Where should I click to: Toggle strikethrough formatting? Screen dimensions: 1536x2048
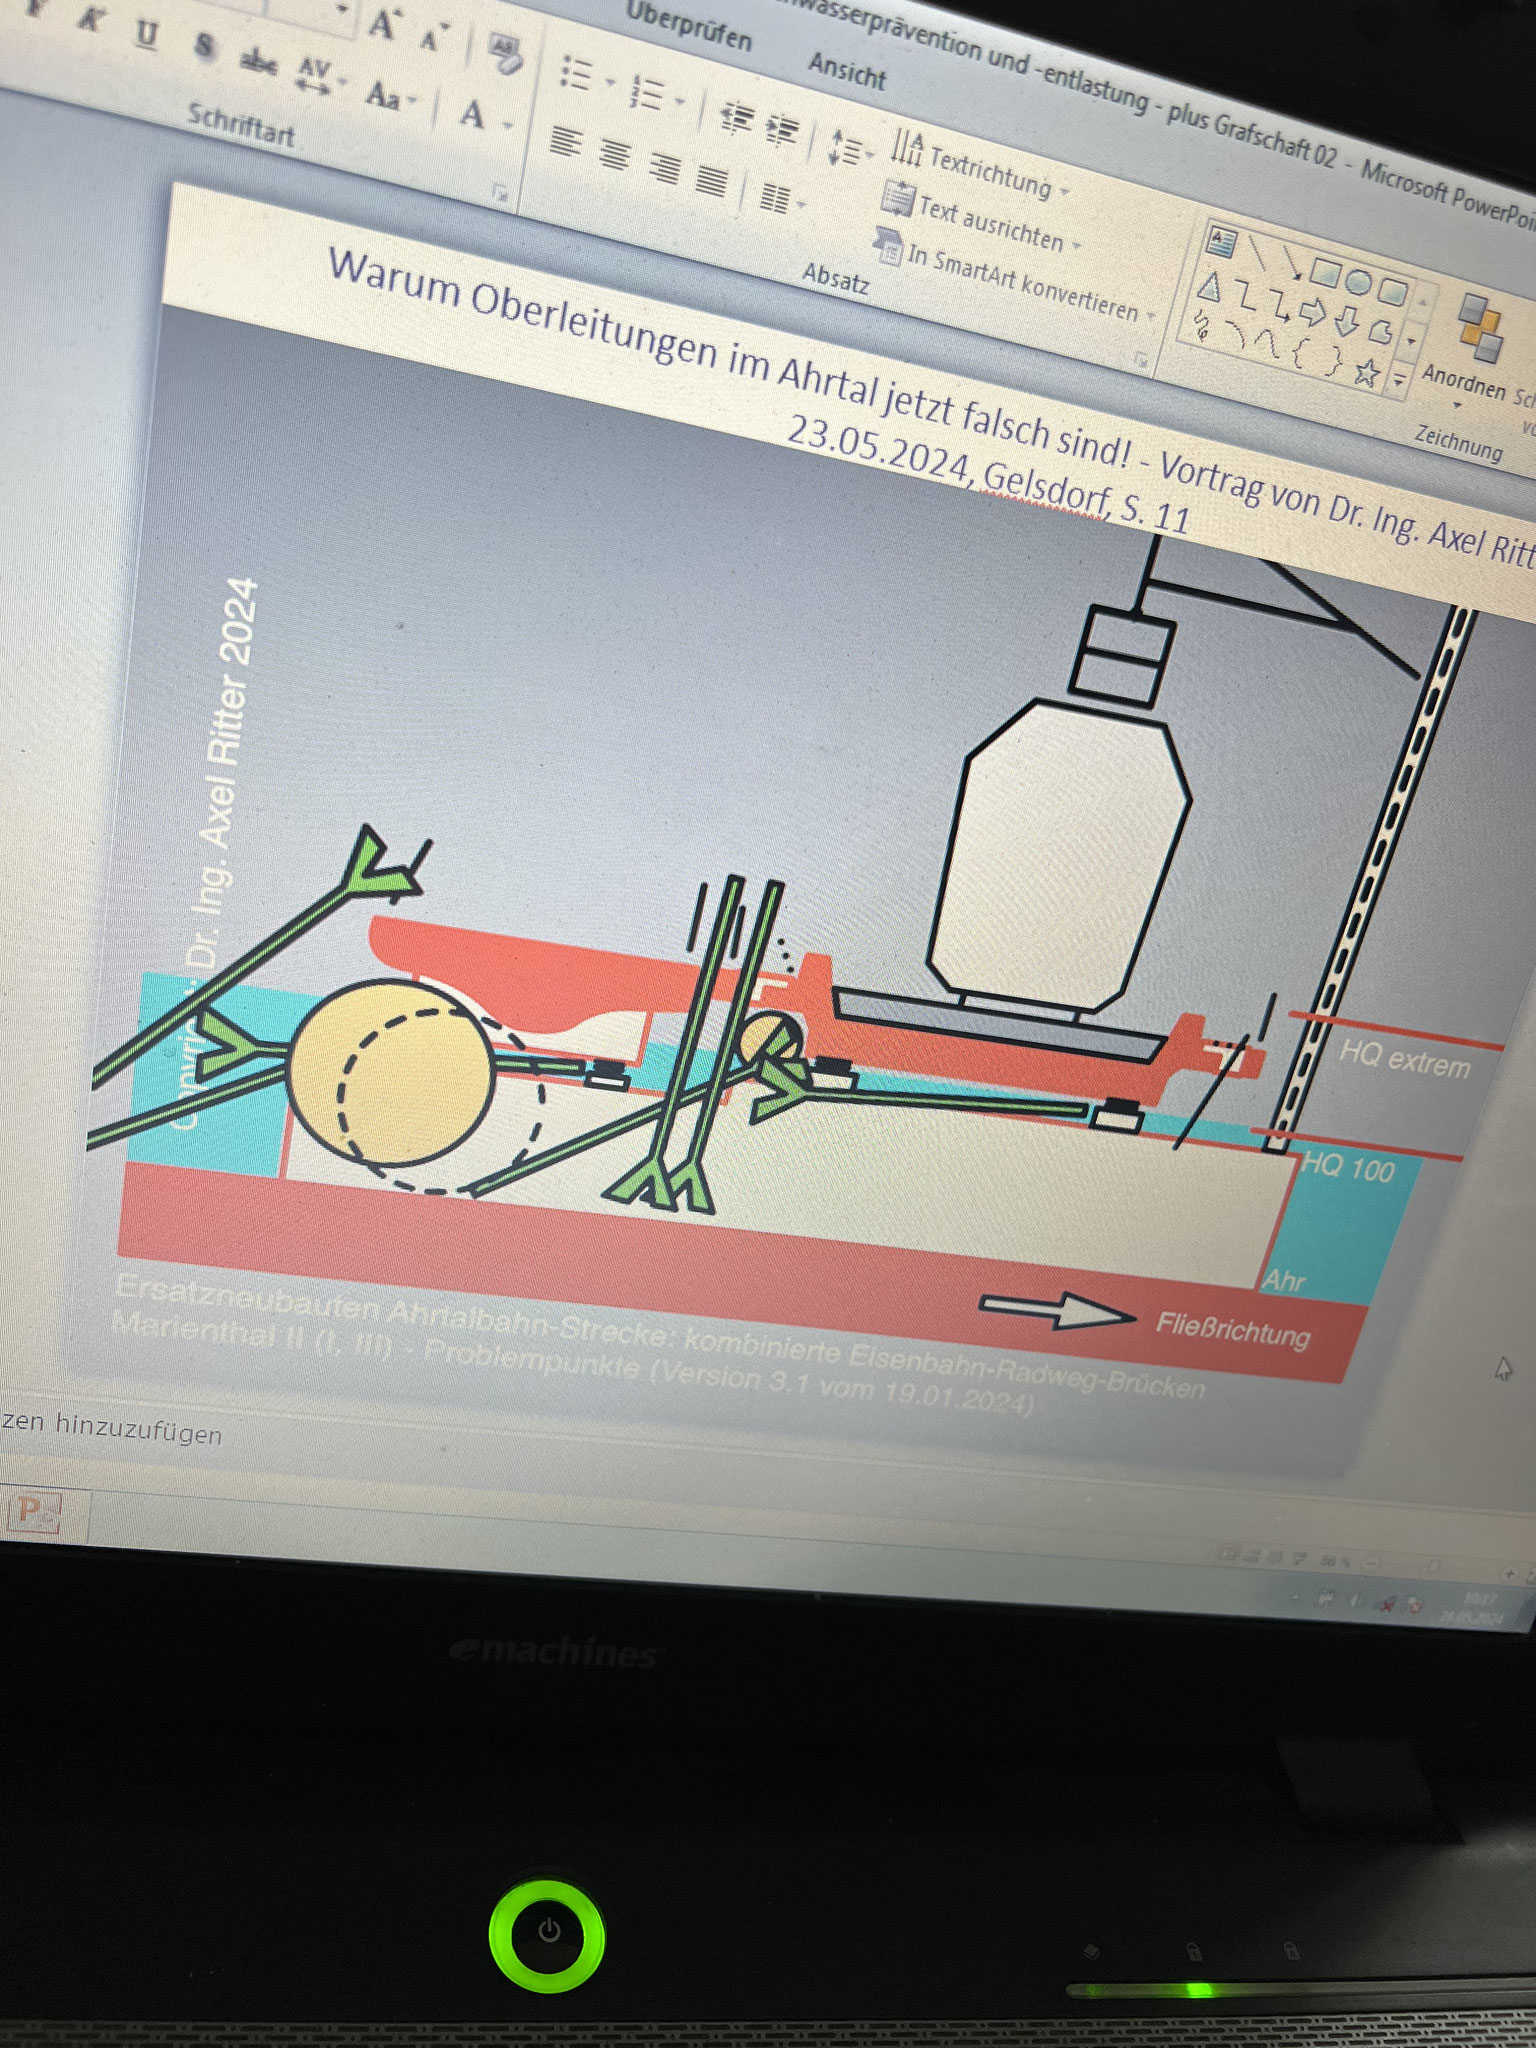258,62
